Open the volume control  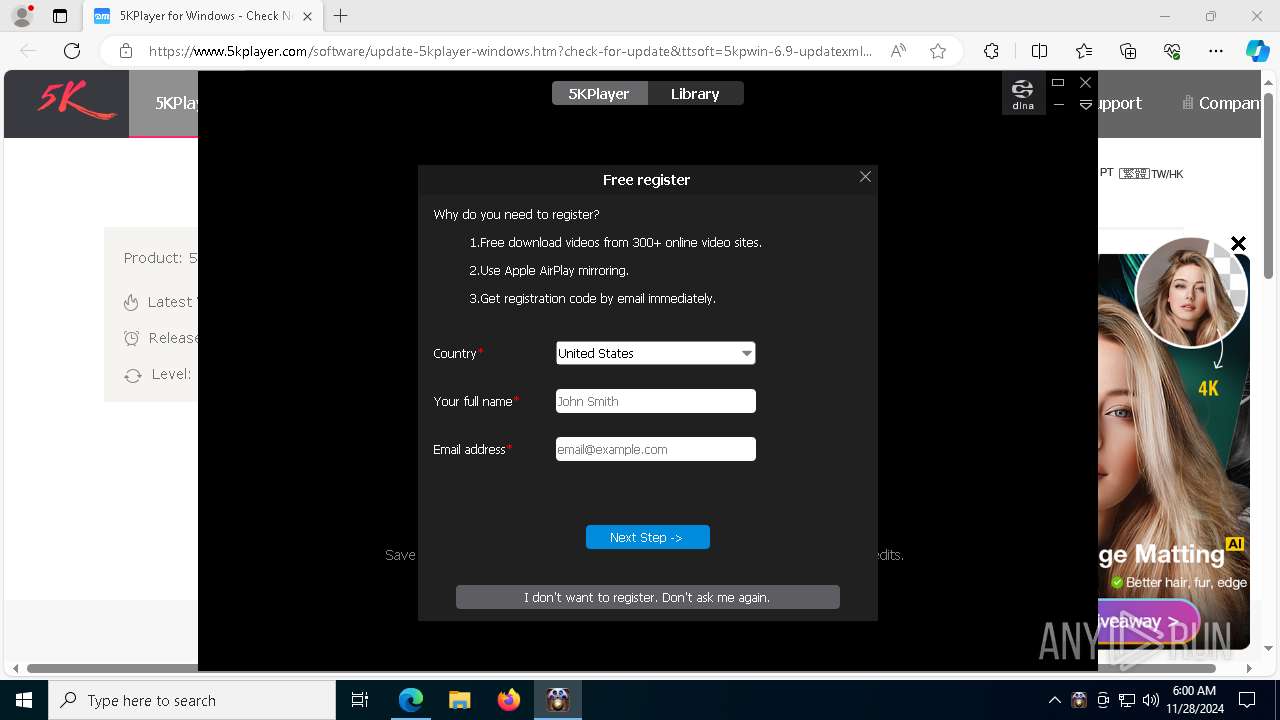[1150, 700]
